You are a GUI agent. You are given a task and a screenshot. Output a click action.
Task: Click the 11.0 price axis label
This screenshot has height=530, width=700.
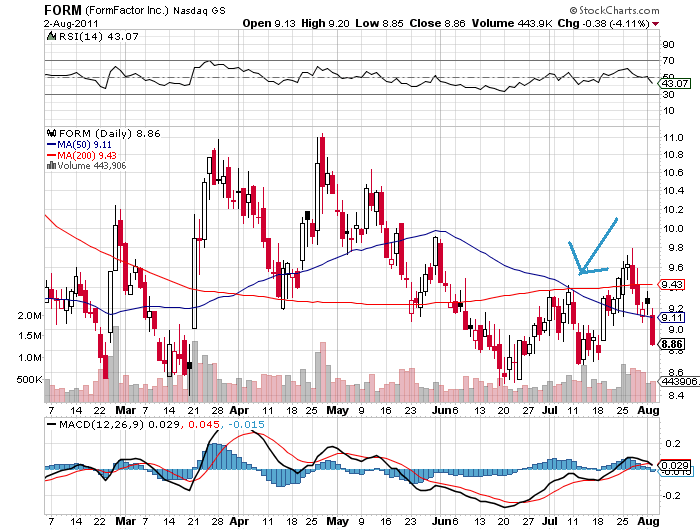pos(673,138)
